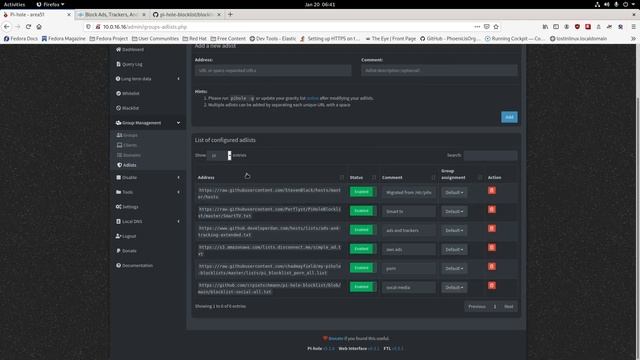This screenshot has width=640, height=360.
Task: Go to Next page of adlists
Action: [x=509, y=307]
